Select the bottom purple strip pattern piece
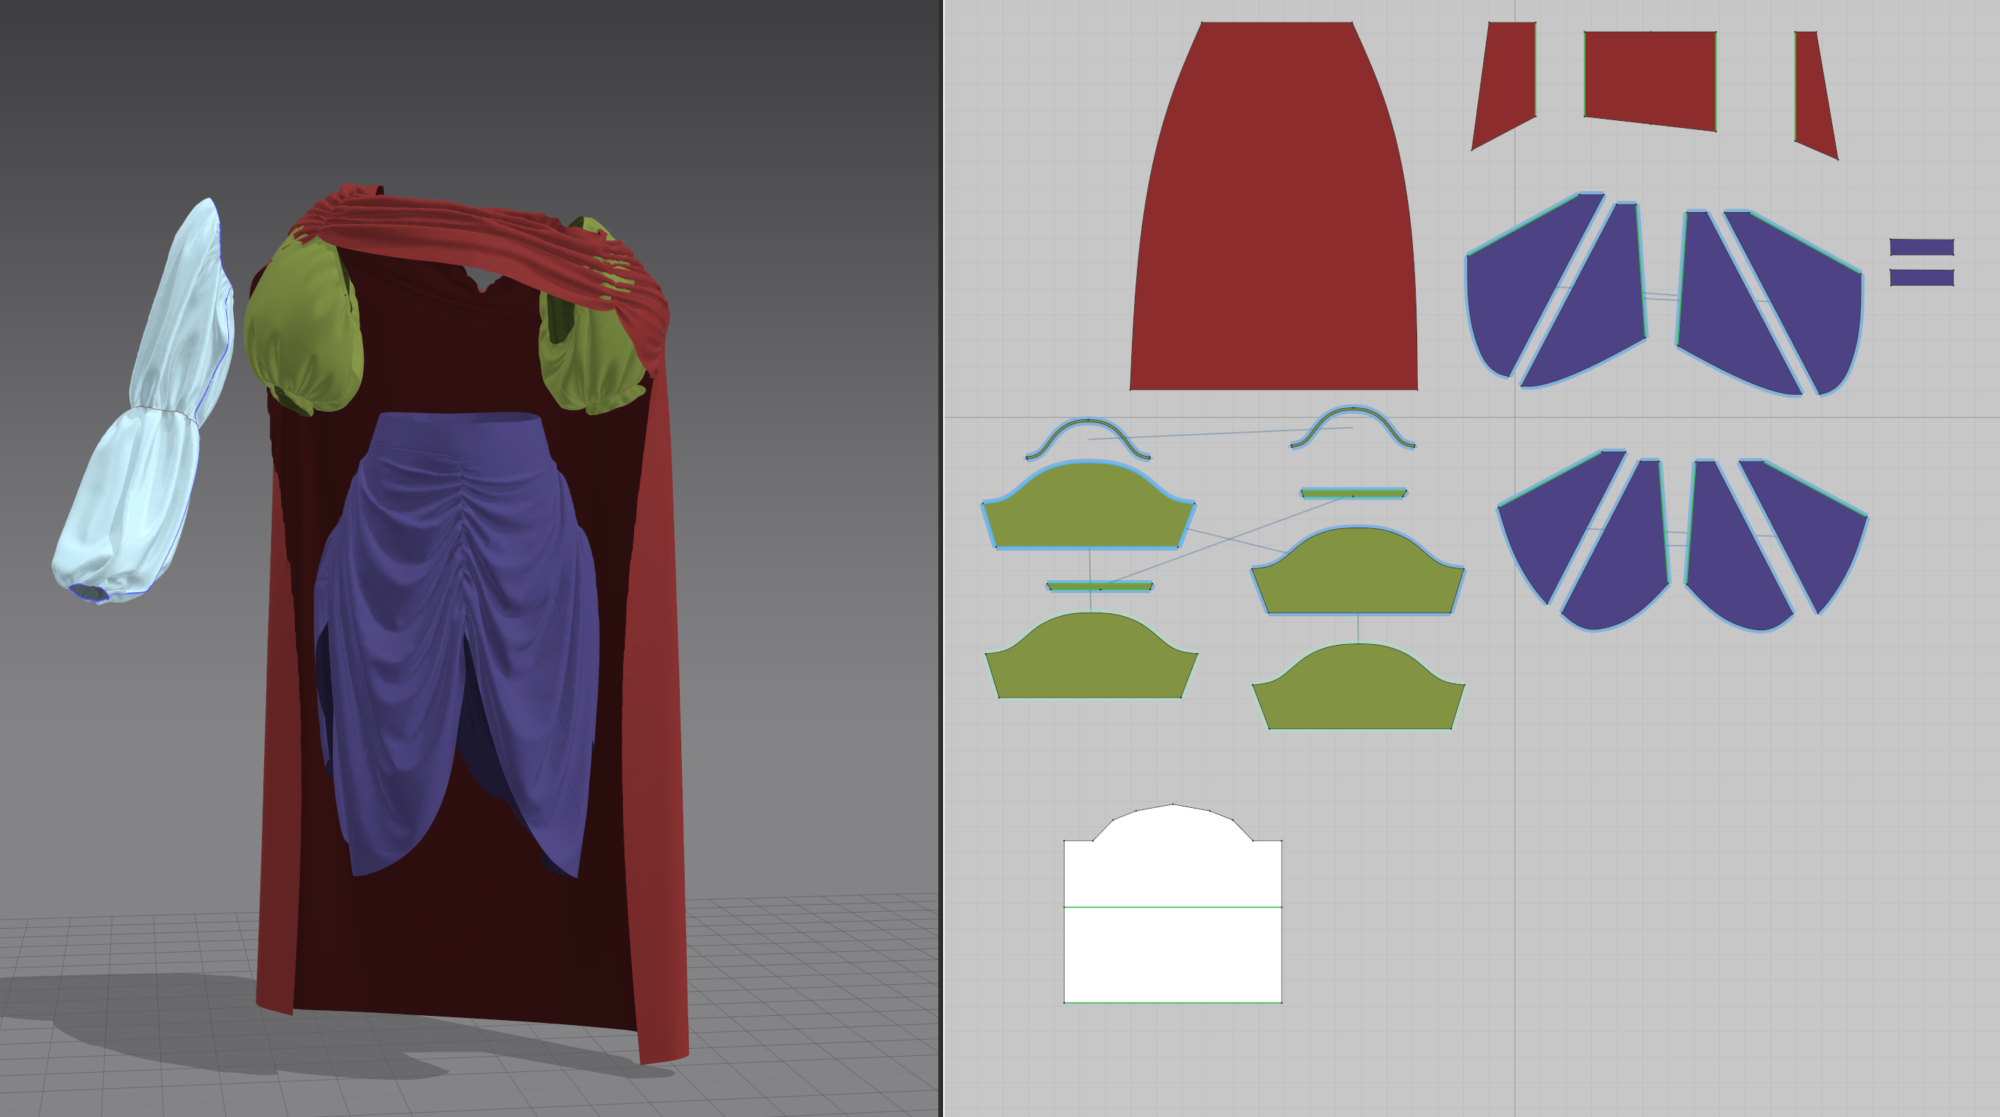Viewport: 2000px width, 1117px height. point(1921,277)
